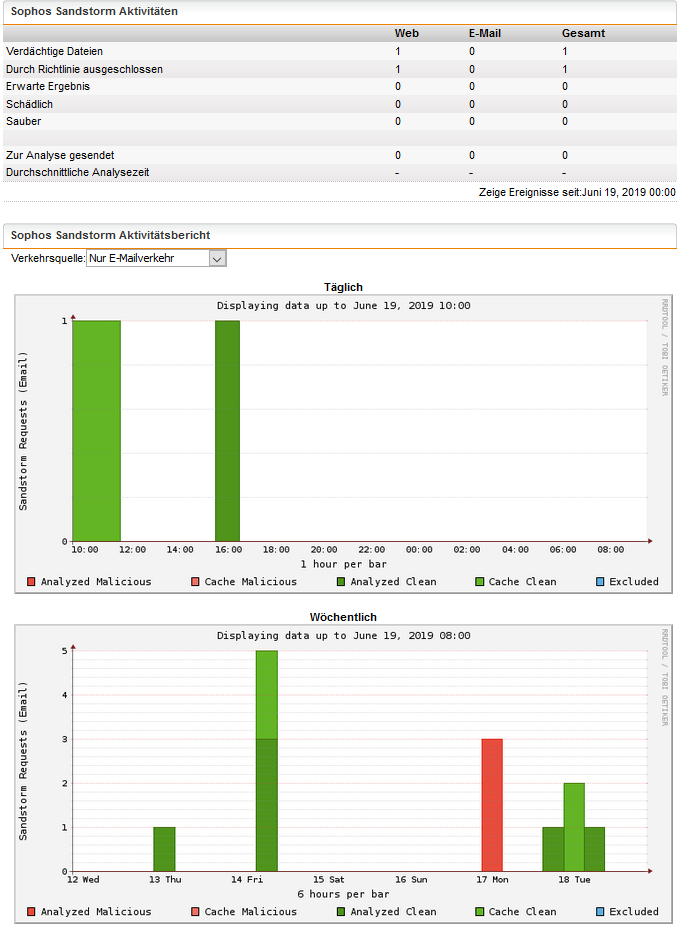Click the Gesamt value for Zur Analyse gesendet

coord(565,155)
